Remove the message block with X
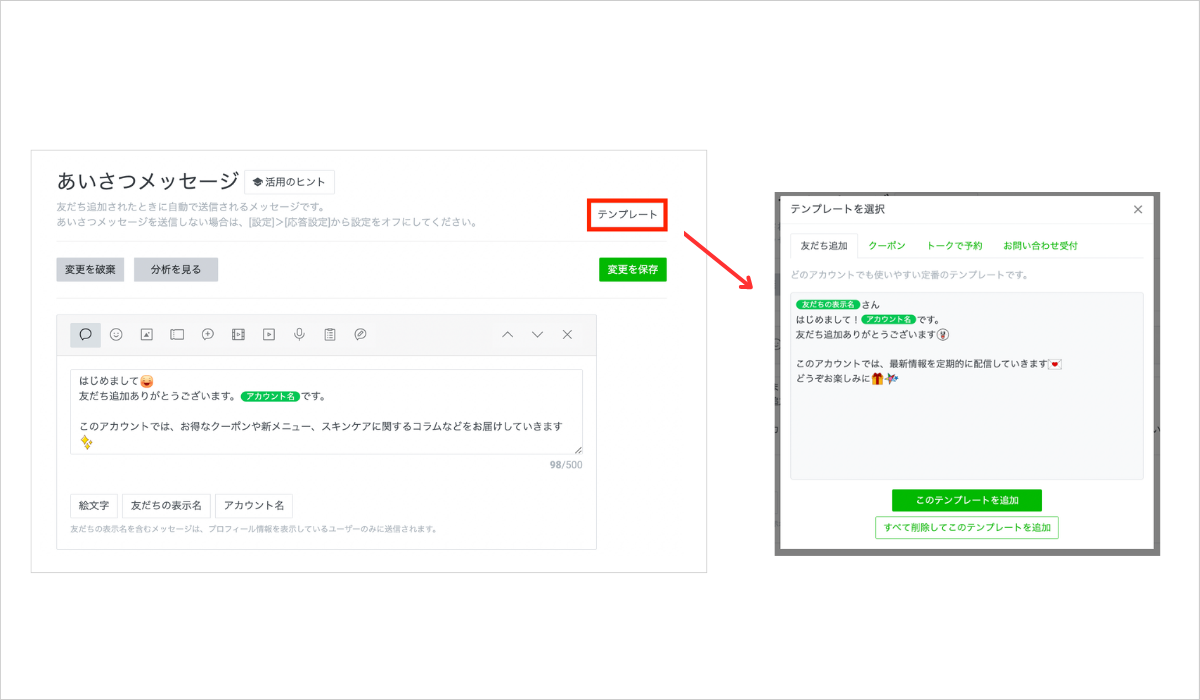The height and width of the screenshot is (700, 1200). 567,335
